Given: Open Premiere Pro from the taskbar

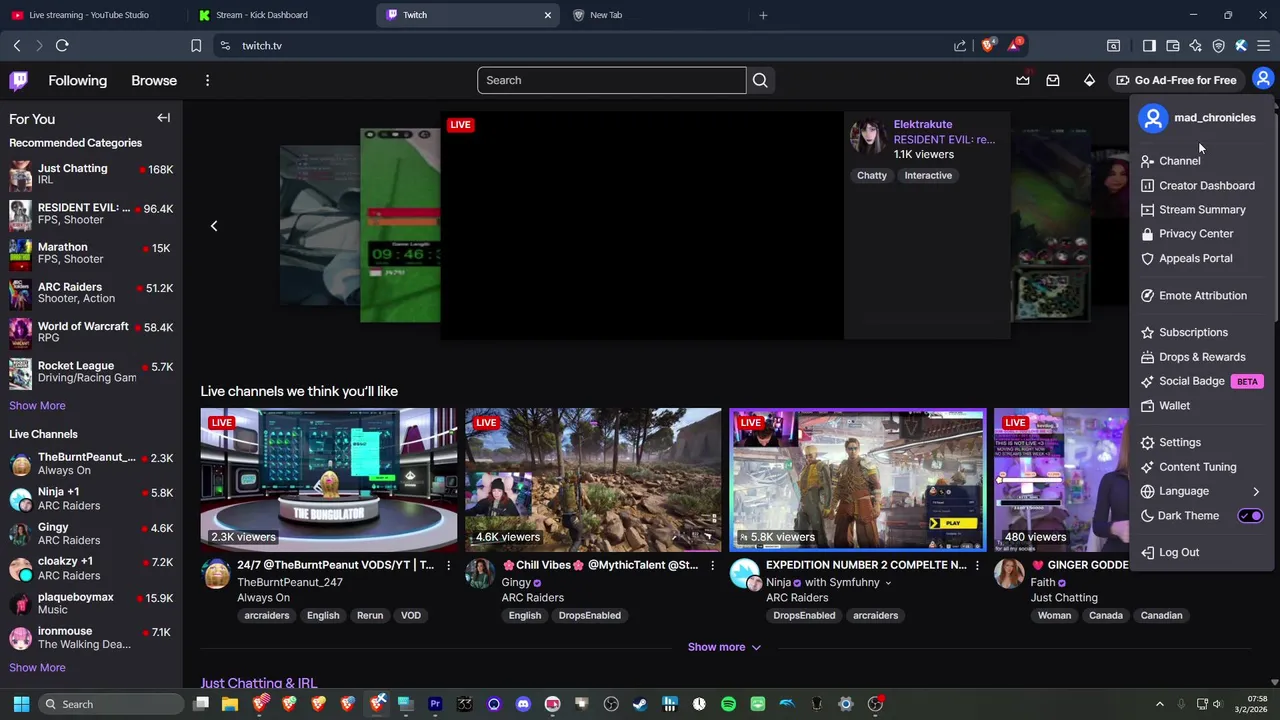Looking at the screenshot, I should point(435,704).
